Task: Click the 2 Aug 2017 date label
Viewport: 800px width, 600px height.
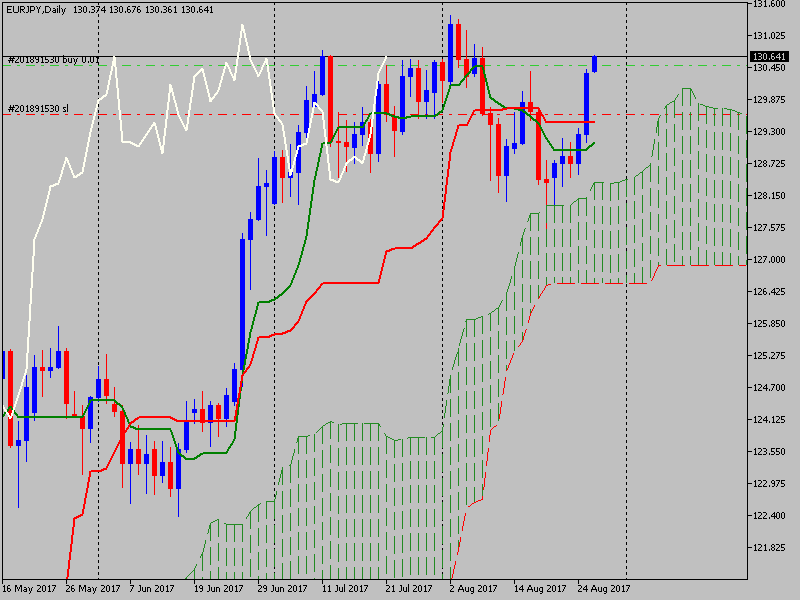Action: [x=473, y=589]
